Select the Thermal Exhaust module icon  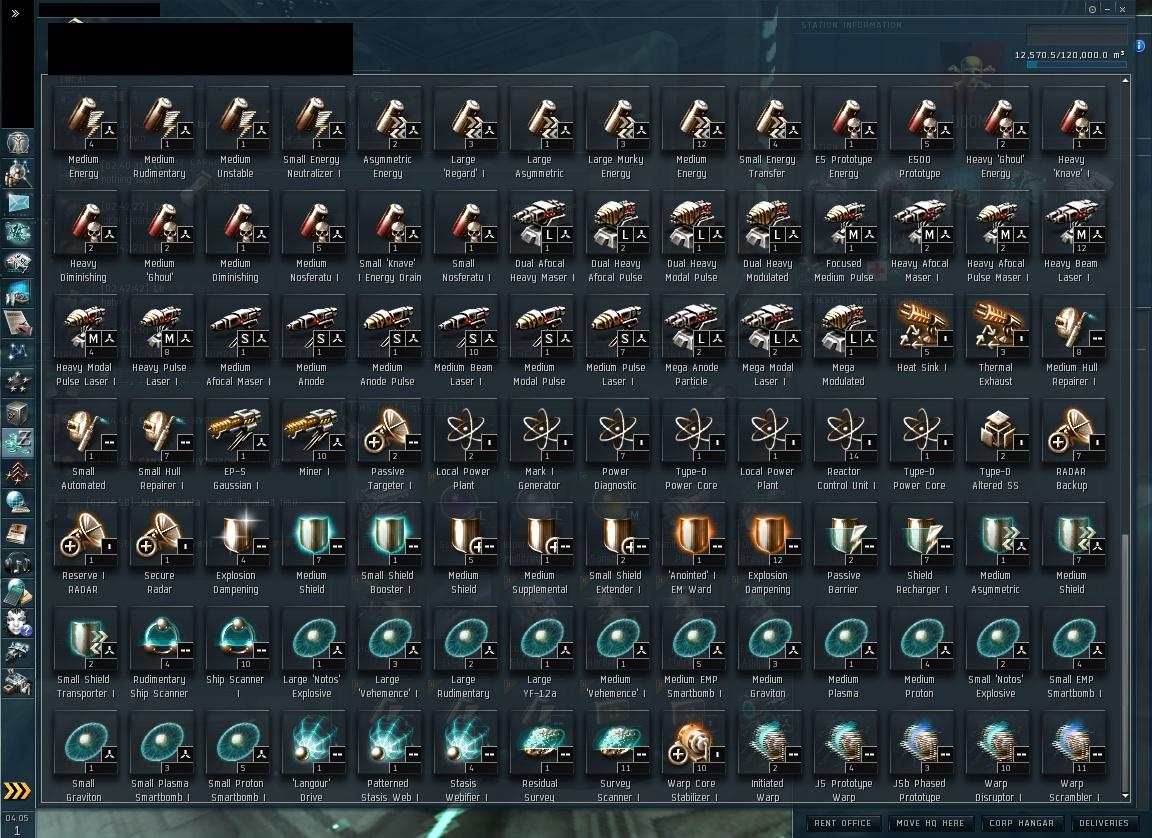tap(996, 329)
